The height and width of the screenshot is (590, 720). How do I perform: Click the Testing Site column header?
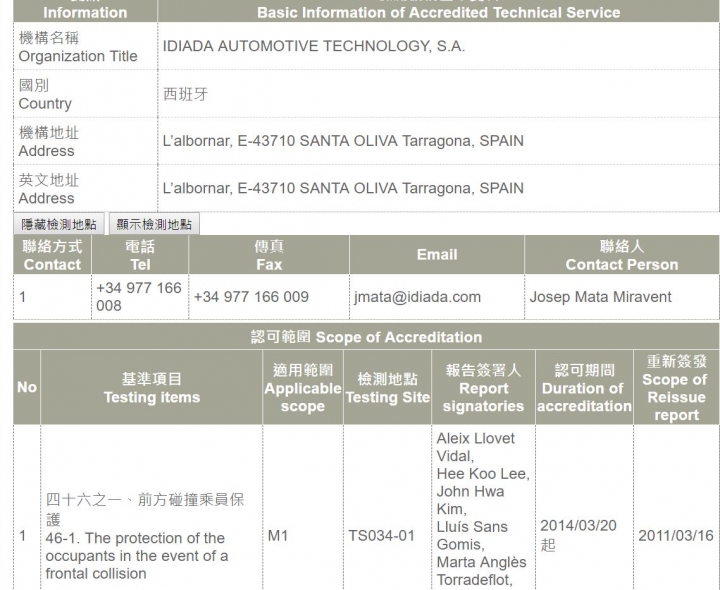pos(387,388)
